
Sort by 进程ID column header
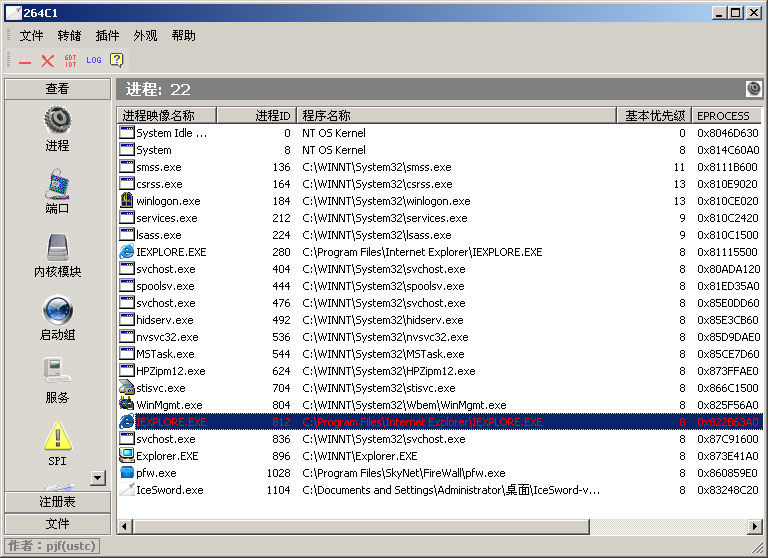pos(256,116)
